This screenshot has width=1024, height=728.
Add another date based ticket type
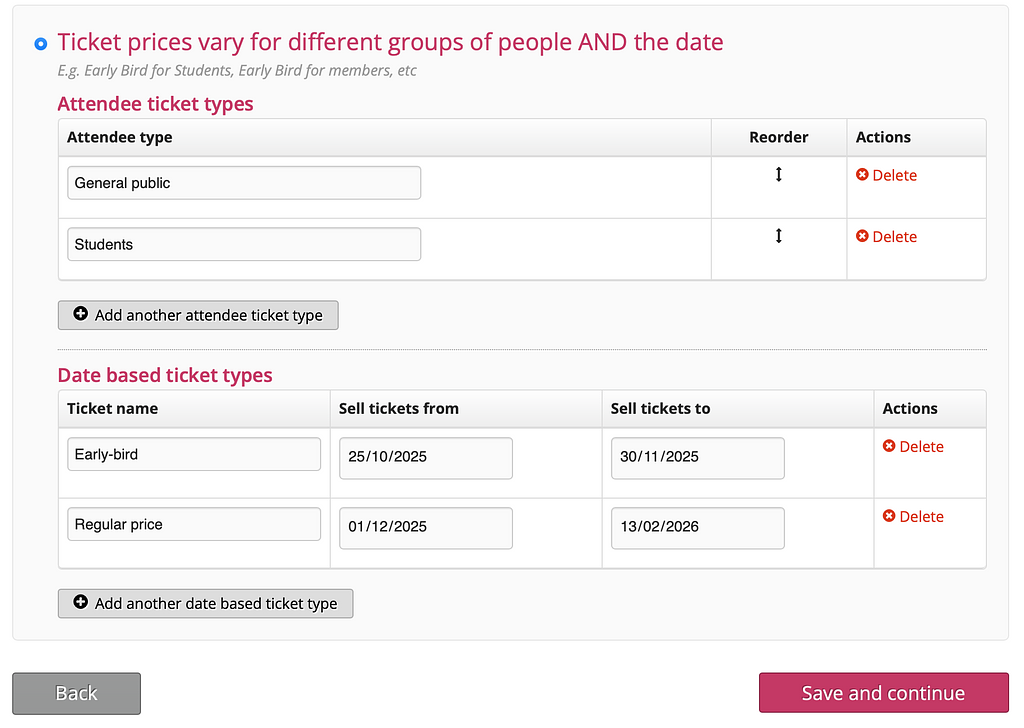(x=205, y=604)
